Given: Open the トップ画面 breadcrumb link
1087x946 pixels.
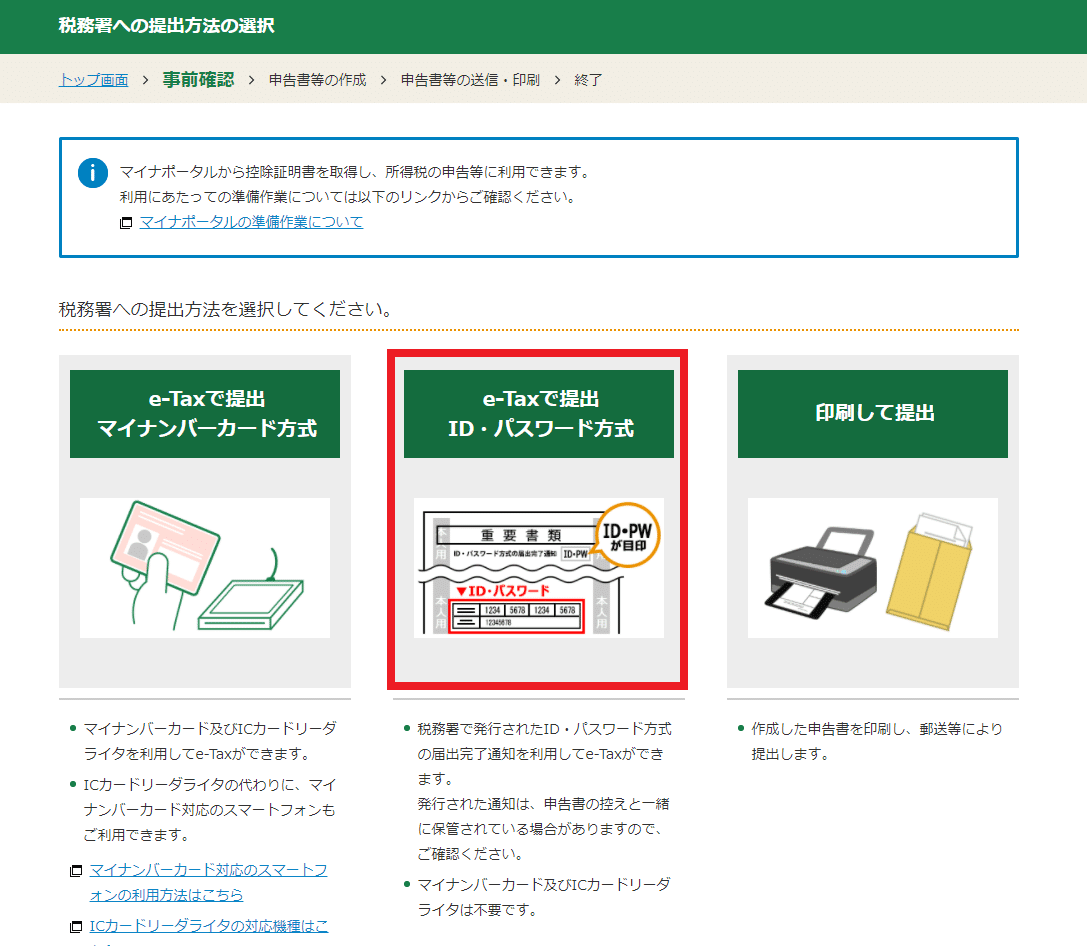Looking at the screenshot, I should tap(94, 80).
